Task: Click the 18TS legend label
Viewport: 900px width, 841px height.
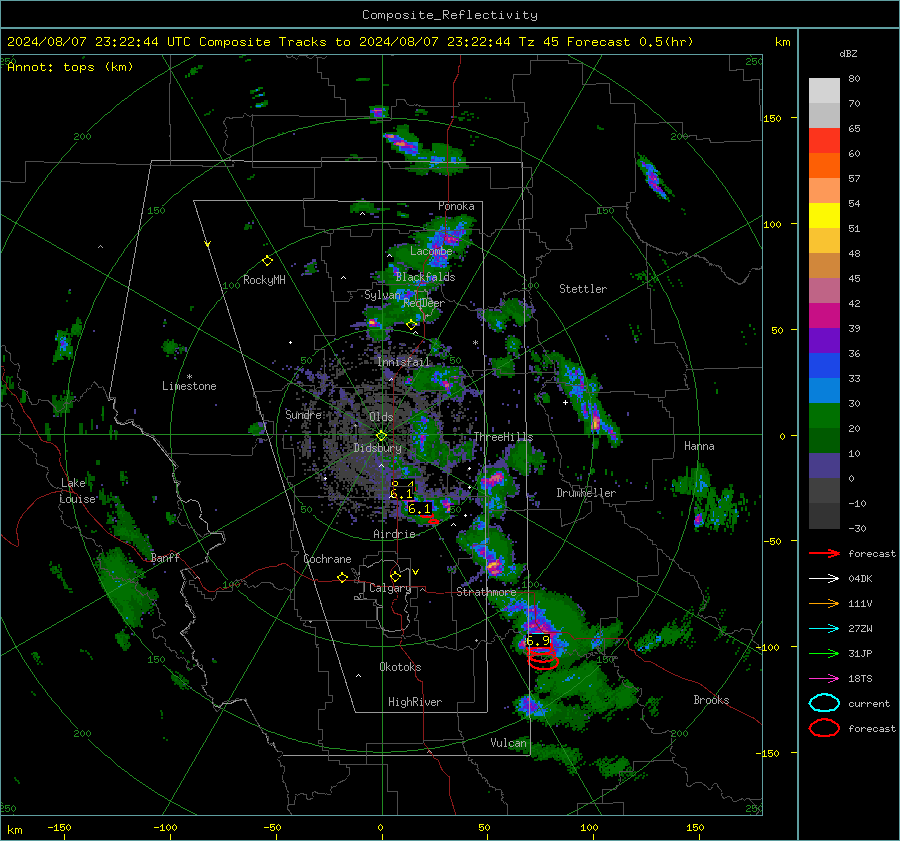Action: pos(860,679)
